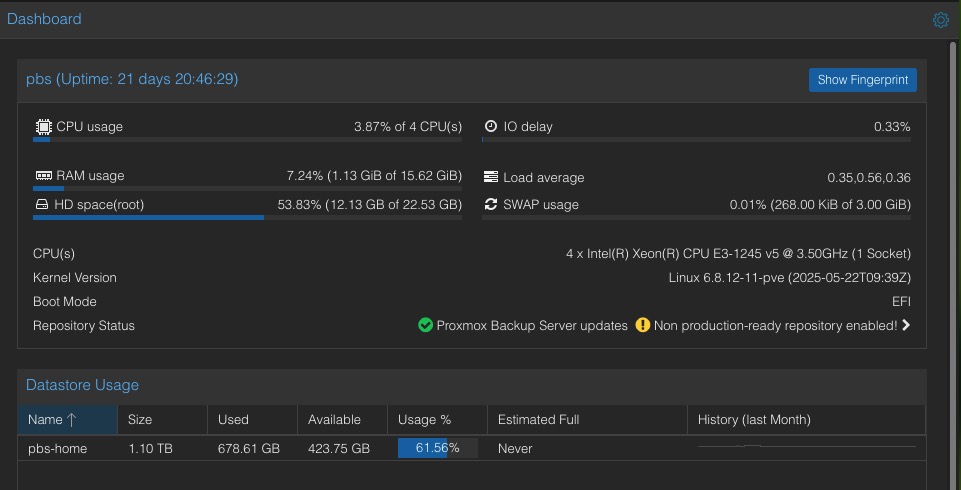Click the CPU usage chip icon
The image size is (961, 490).
[43, 127]
